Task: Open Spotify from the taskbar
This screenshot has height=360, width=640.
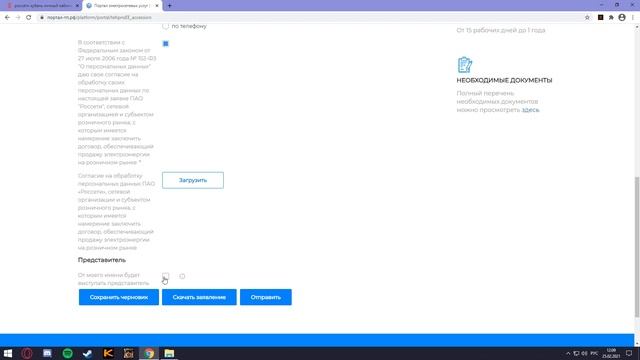Action: 68,353
